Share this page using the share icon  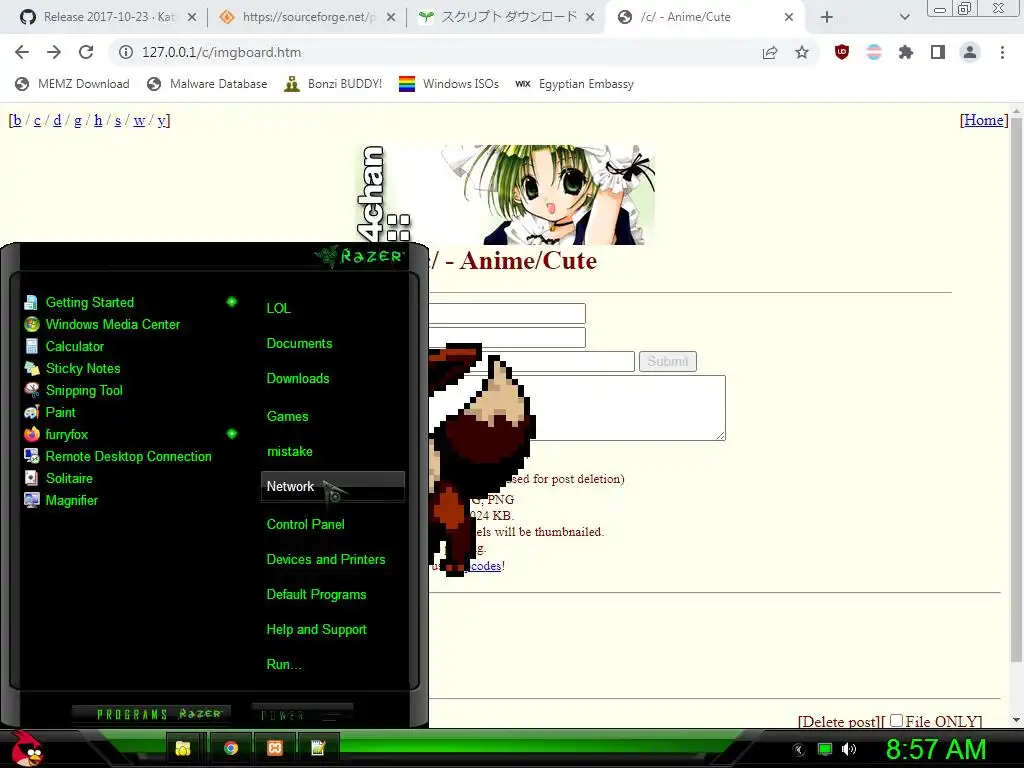coord(770,52)
